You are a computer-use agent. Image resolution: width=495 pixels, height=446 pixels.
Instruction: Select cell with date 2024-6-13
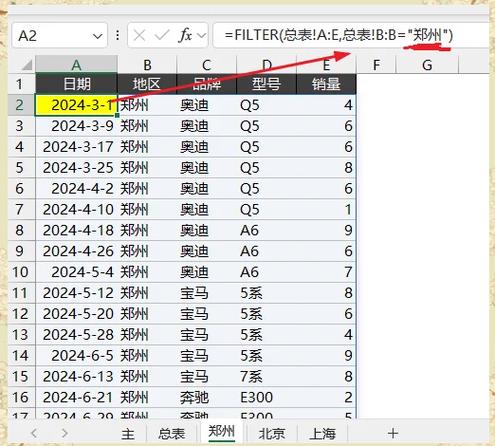[76, 377]
